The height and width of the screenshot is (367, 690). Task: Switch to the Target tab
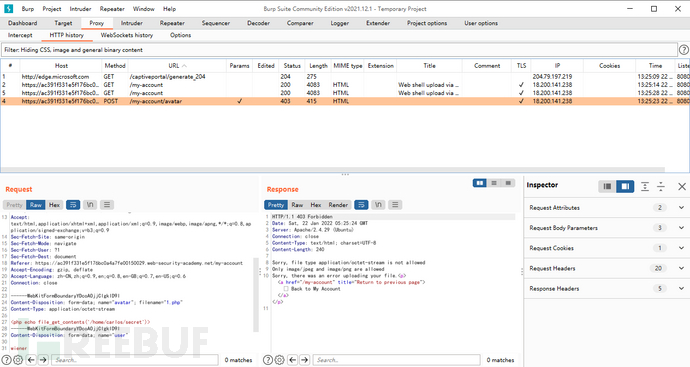(63, 23)
